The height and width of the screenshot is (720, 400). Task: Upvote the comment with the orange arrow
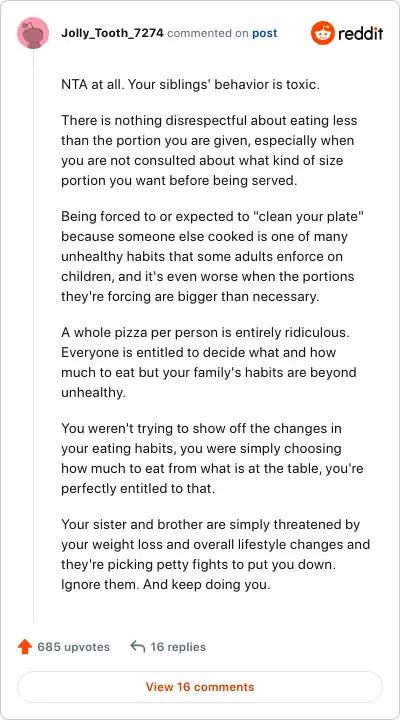25,647
